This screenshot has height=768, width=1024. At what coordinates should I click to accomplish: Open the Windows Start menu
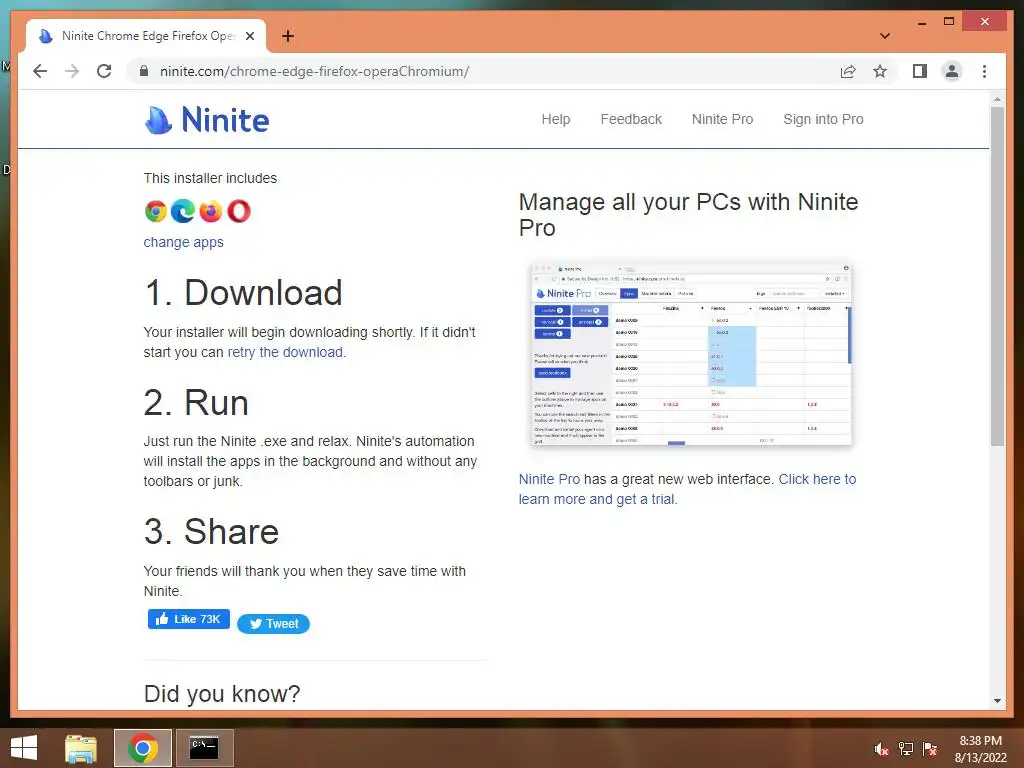click(x=24, y=748)
